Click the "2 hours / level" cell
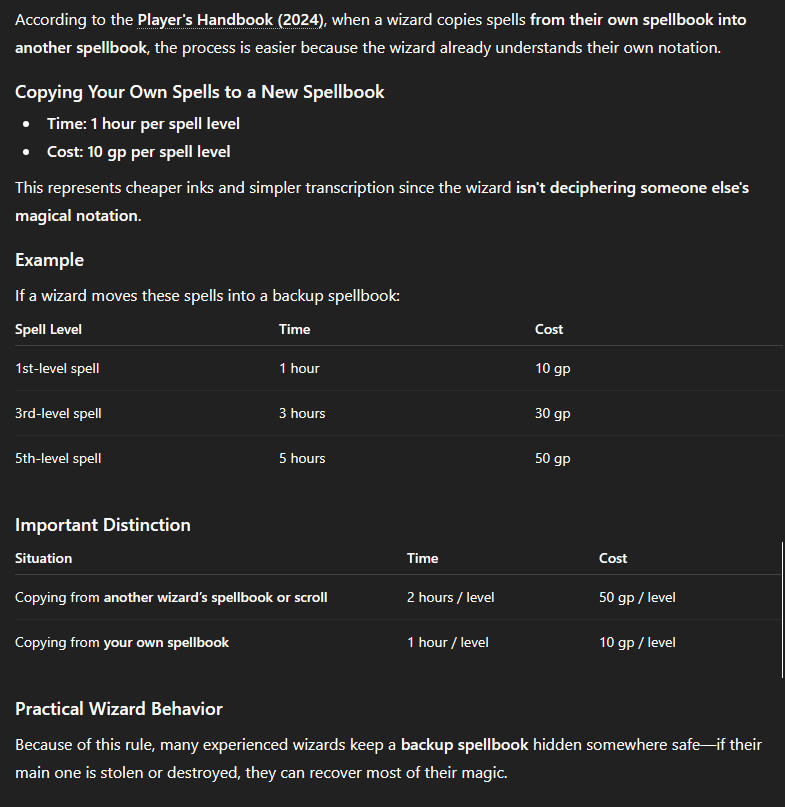The height and width of the screenshot is (807, 785). pyautogui.click(x=450, y=597)
